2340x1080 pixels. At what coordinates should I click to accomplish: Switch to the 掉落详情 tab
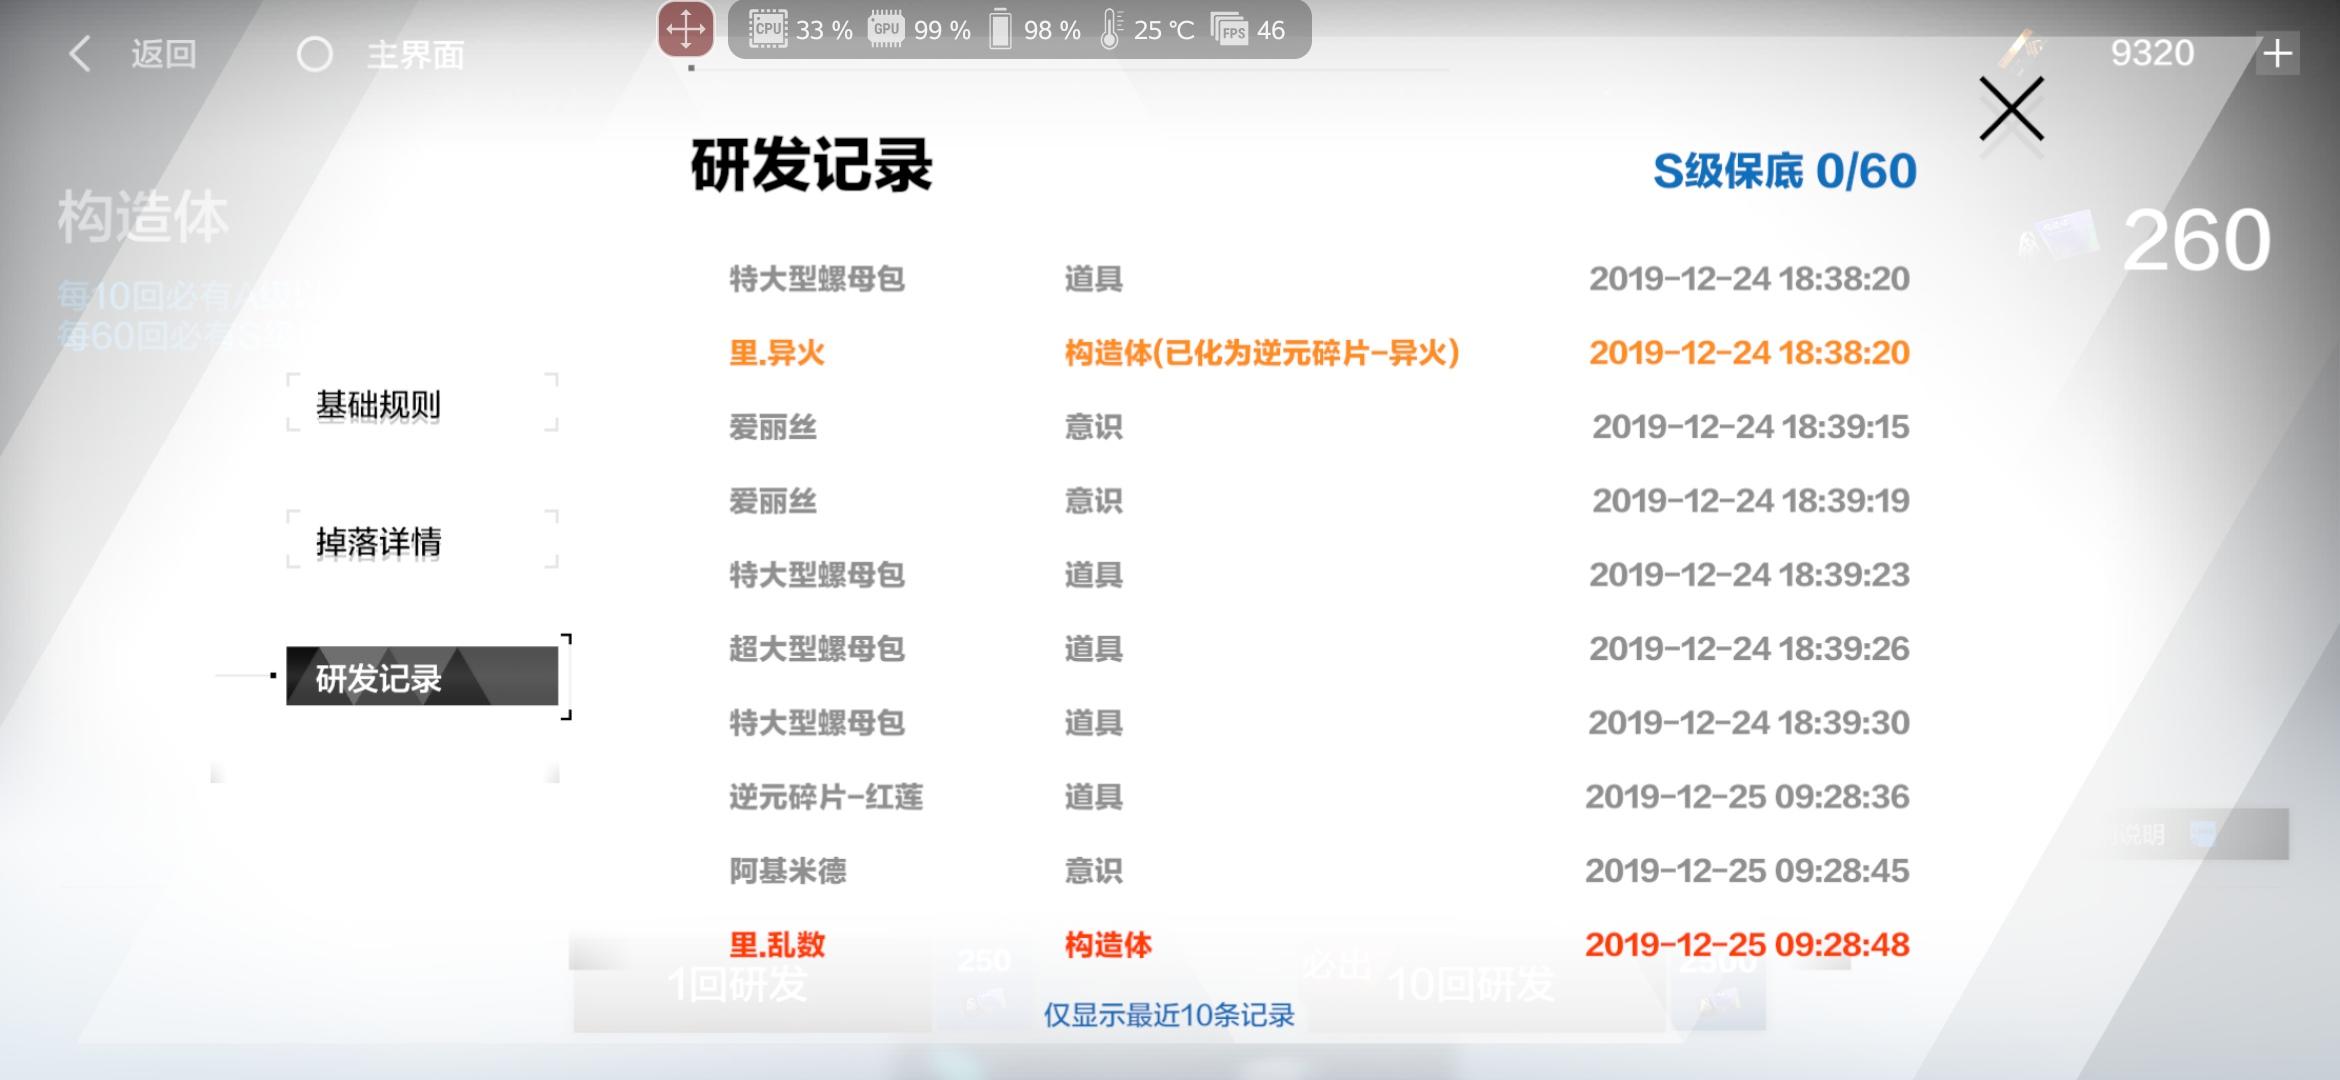coord(422,540)
